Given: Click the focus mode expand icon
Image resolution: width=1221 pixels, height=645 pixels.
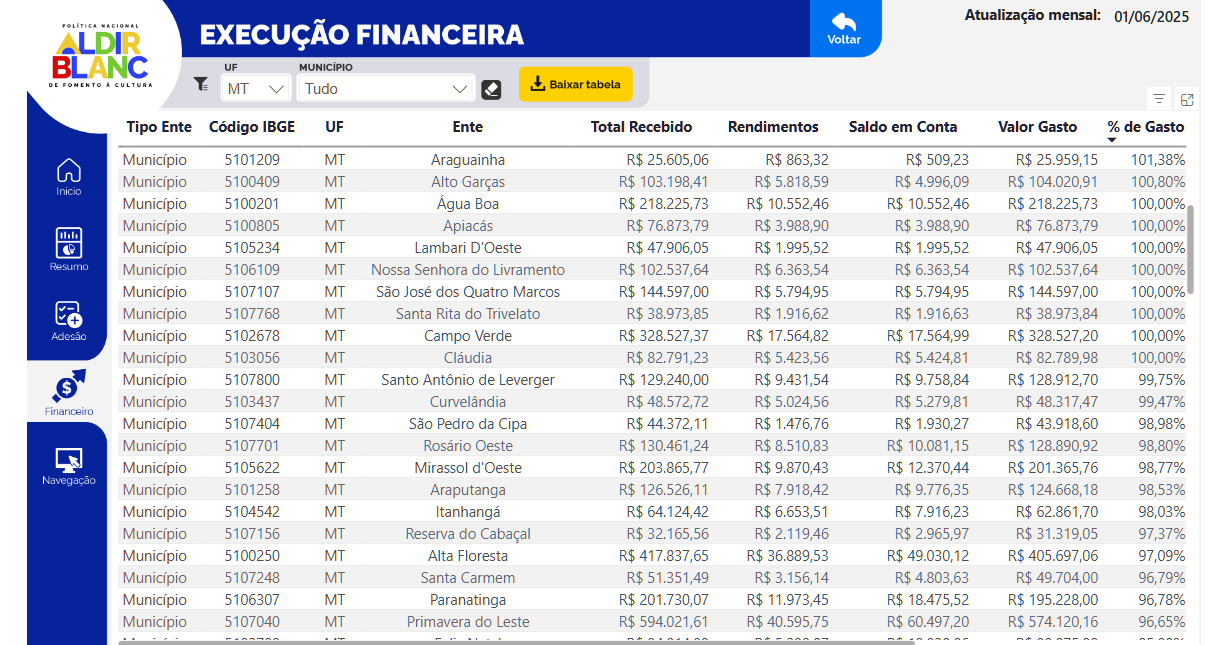Looking at the screenshot, I should pyautogui.click(x=1187, y=99).
